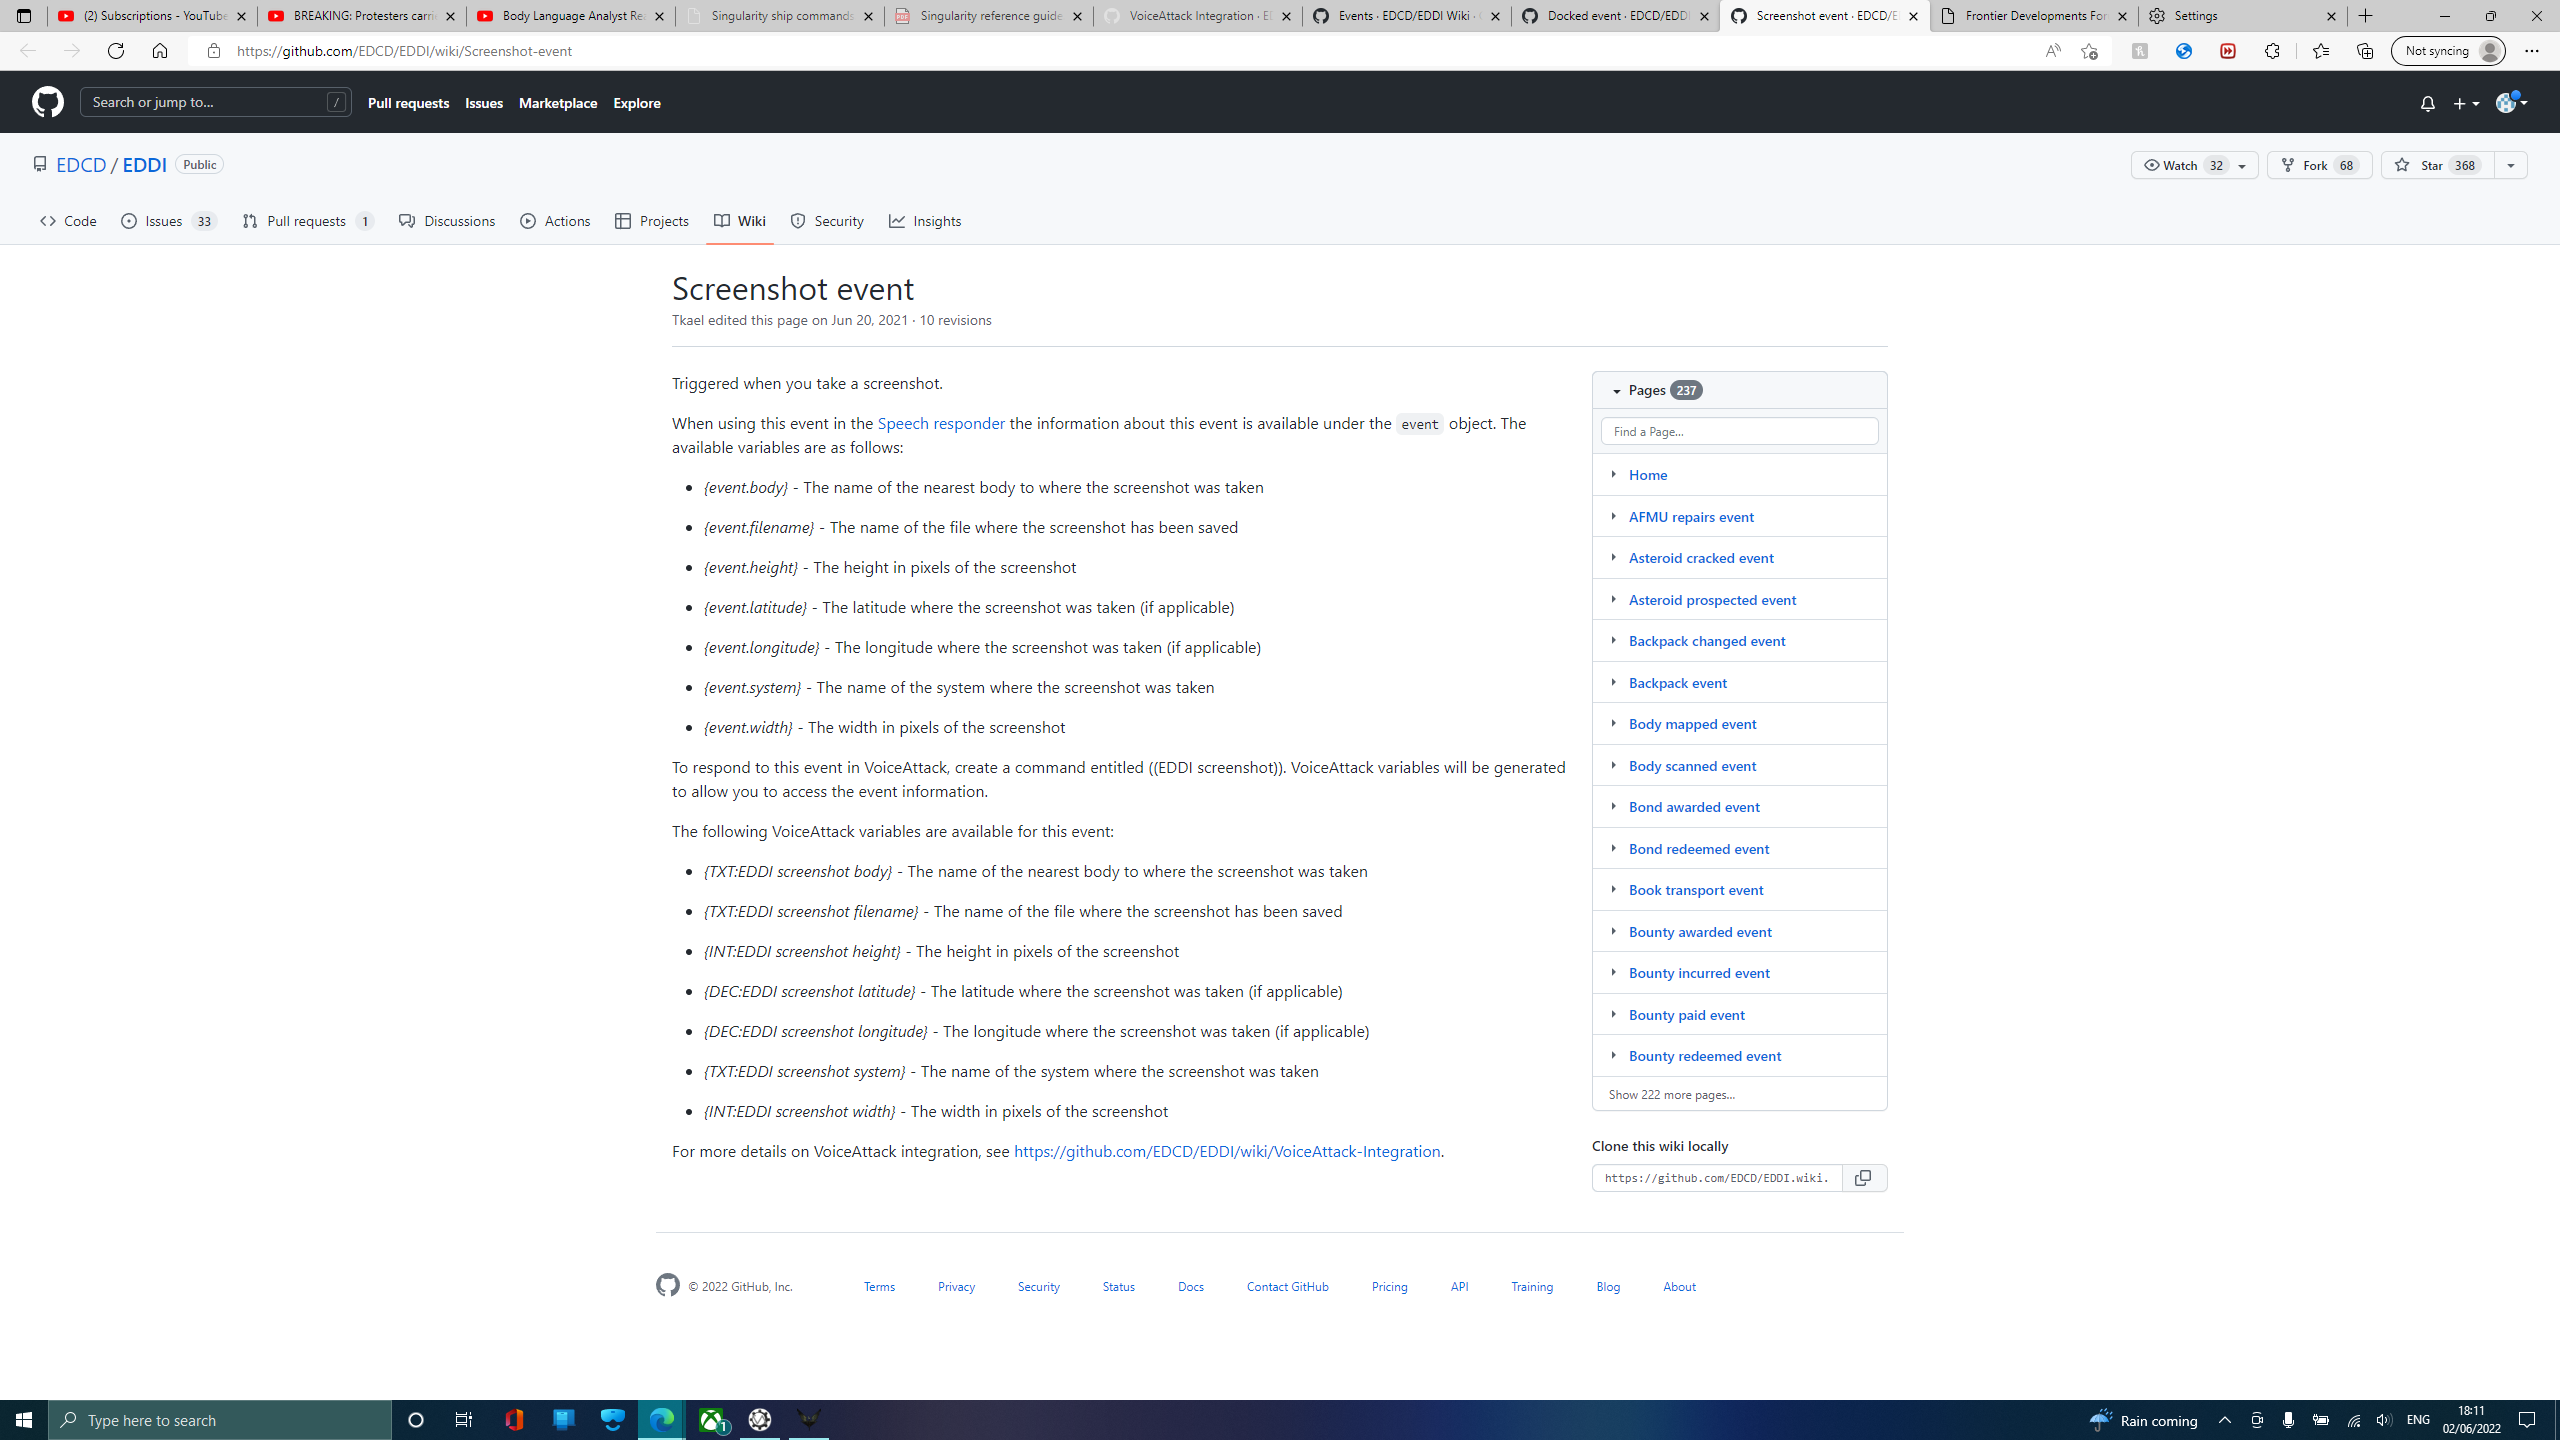Go to the EDCD organization
The width and height of the screenshot is (2560, 1440).
pos(81,165)
